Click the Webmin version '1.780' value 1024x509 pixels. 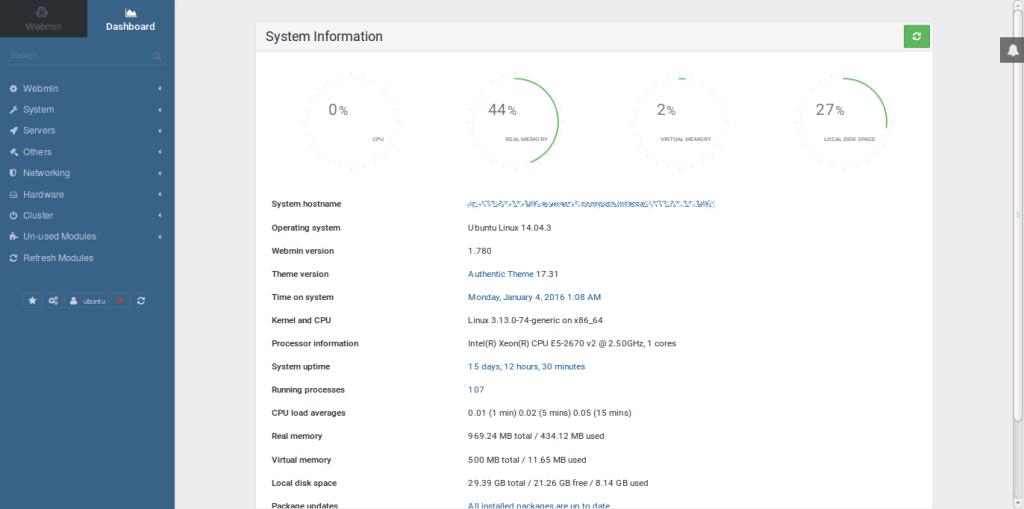[x=479, y=251]
